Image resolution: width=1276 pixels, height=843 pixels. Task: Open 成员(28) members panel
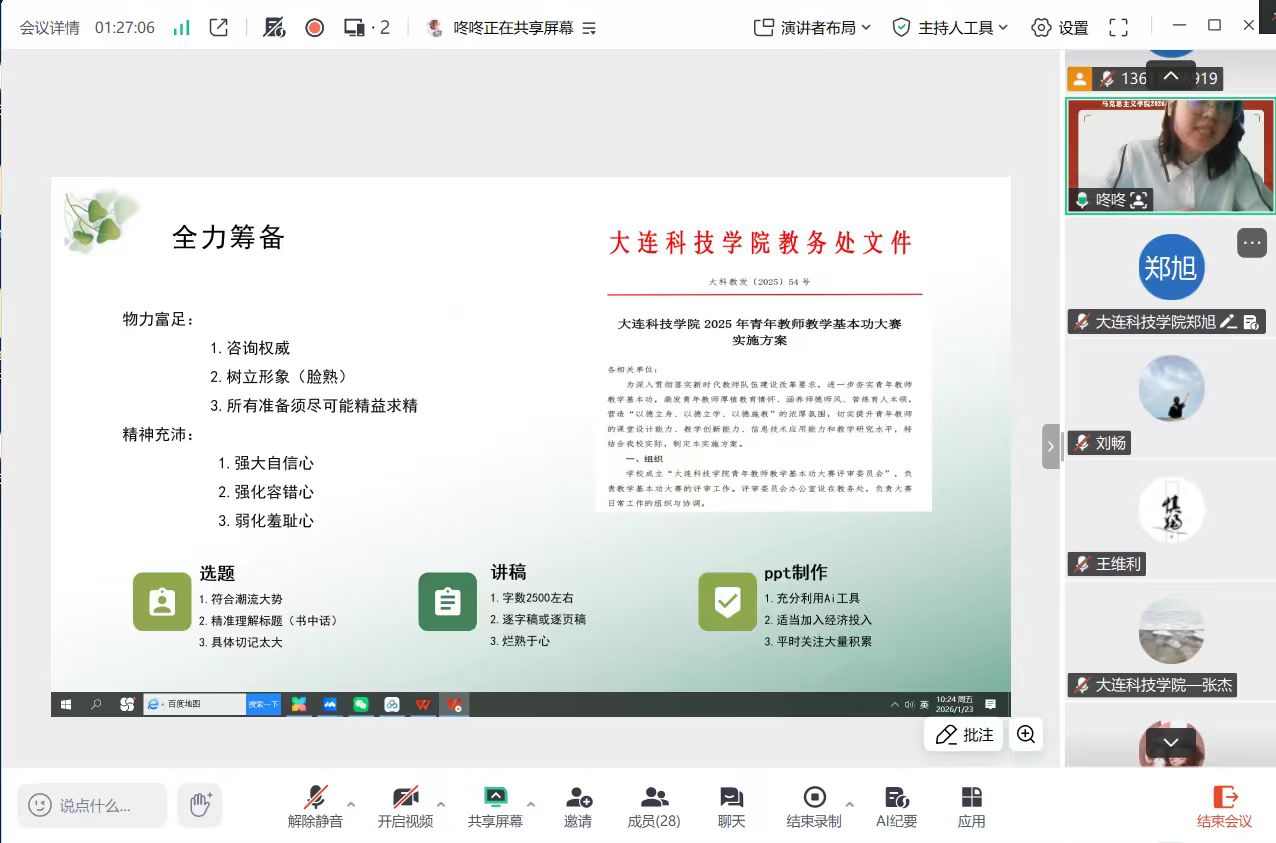pyautogui.click(x=654, y=806)
